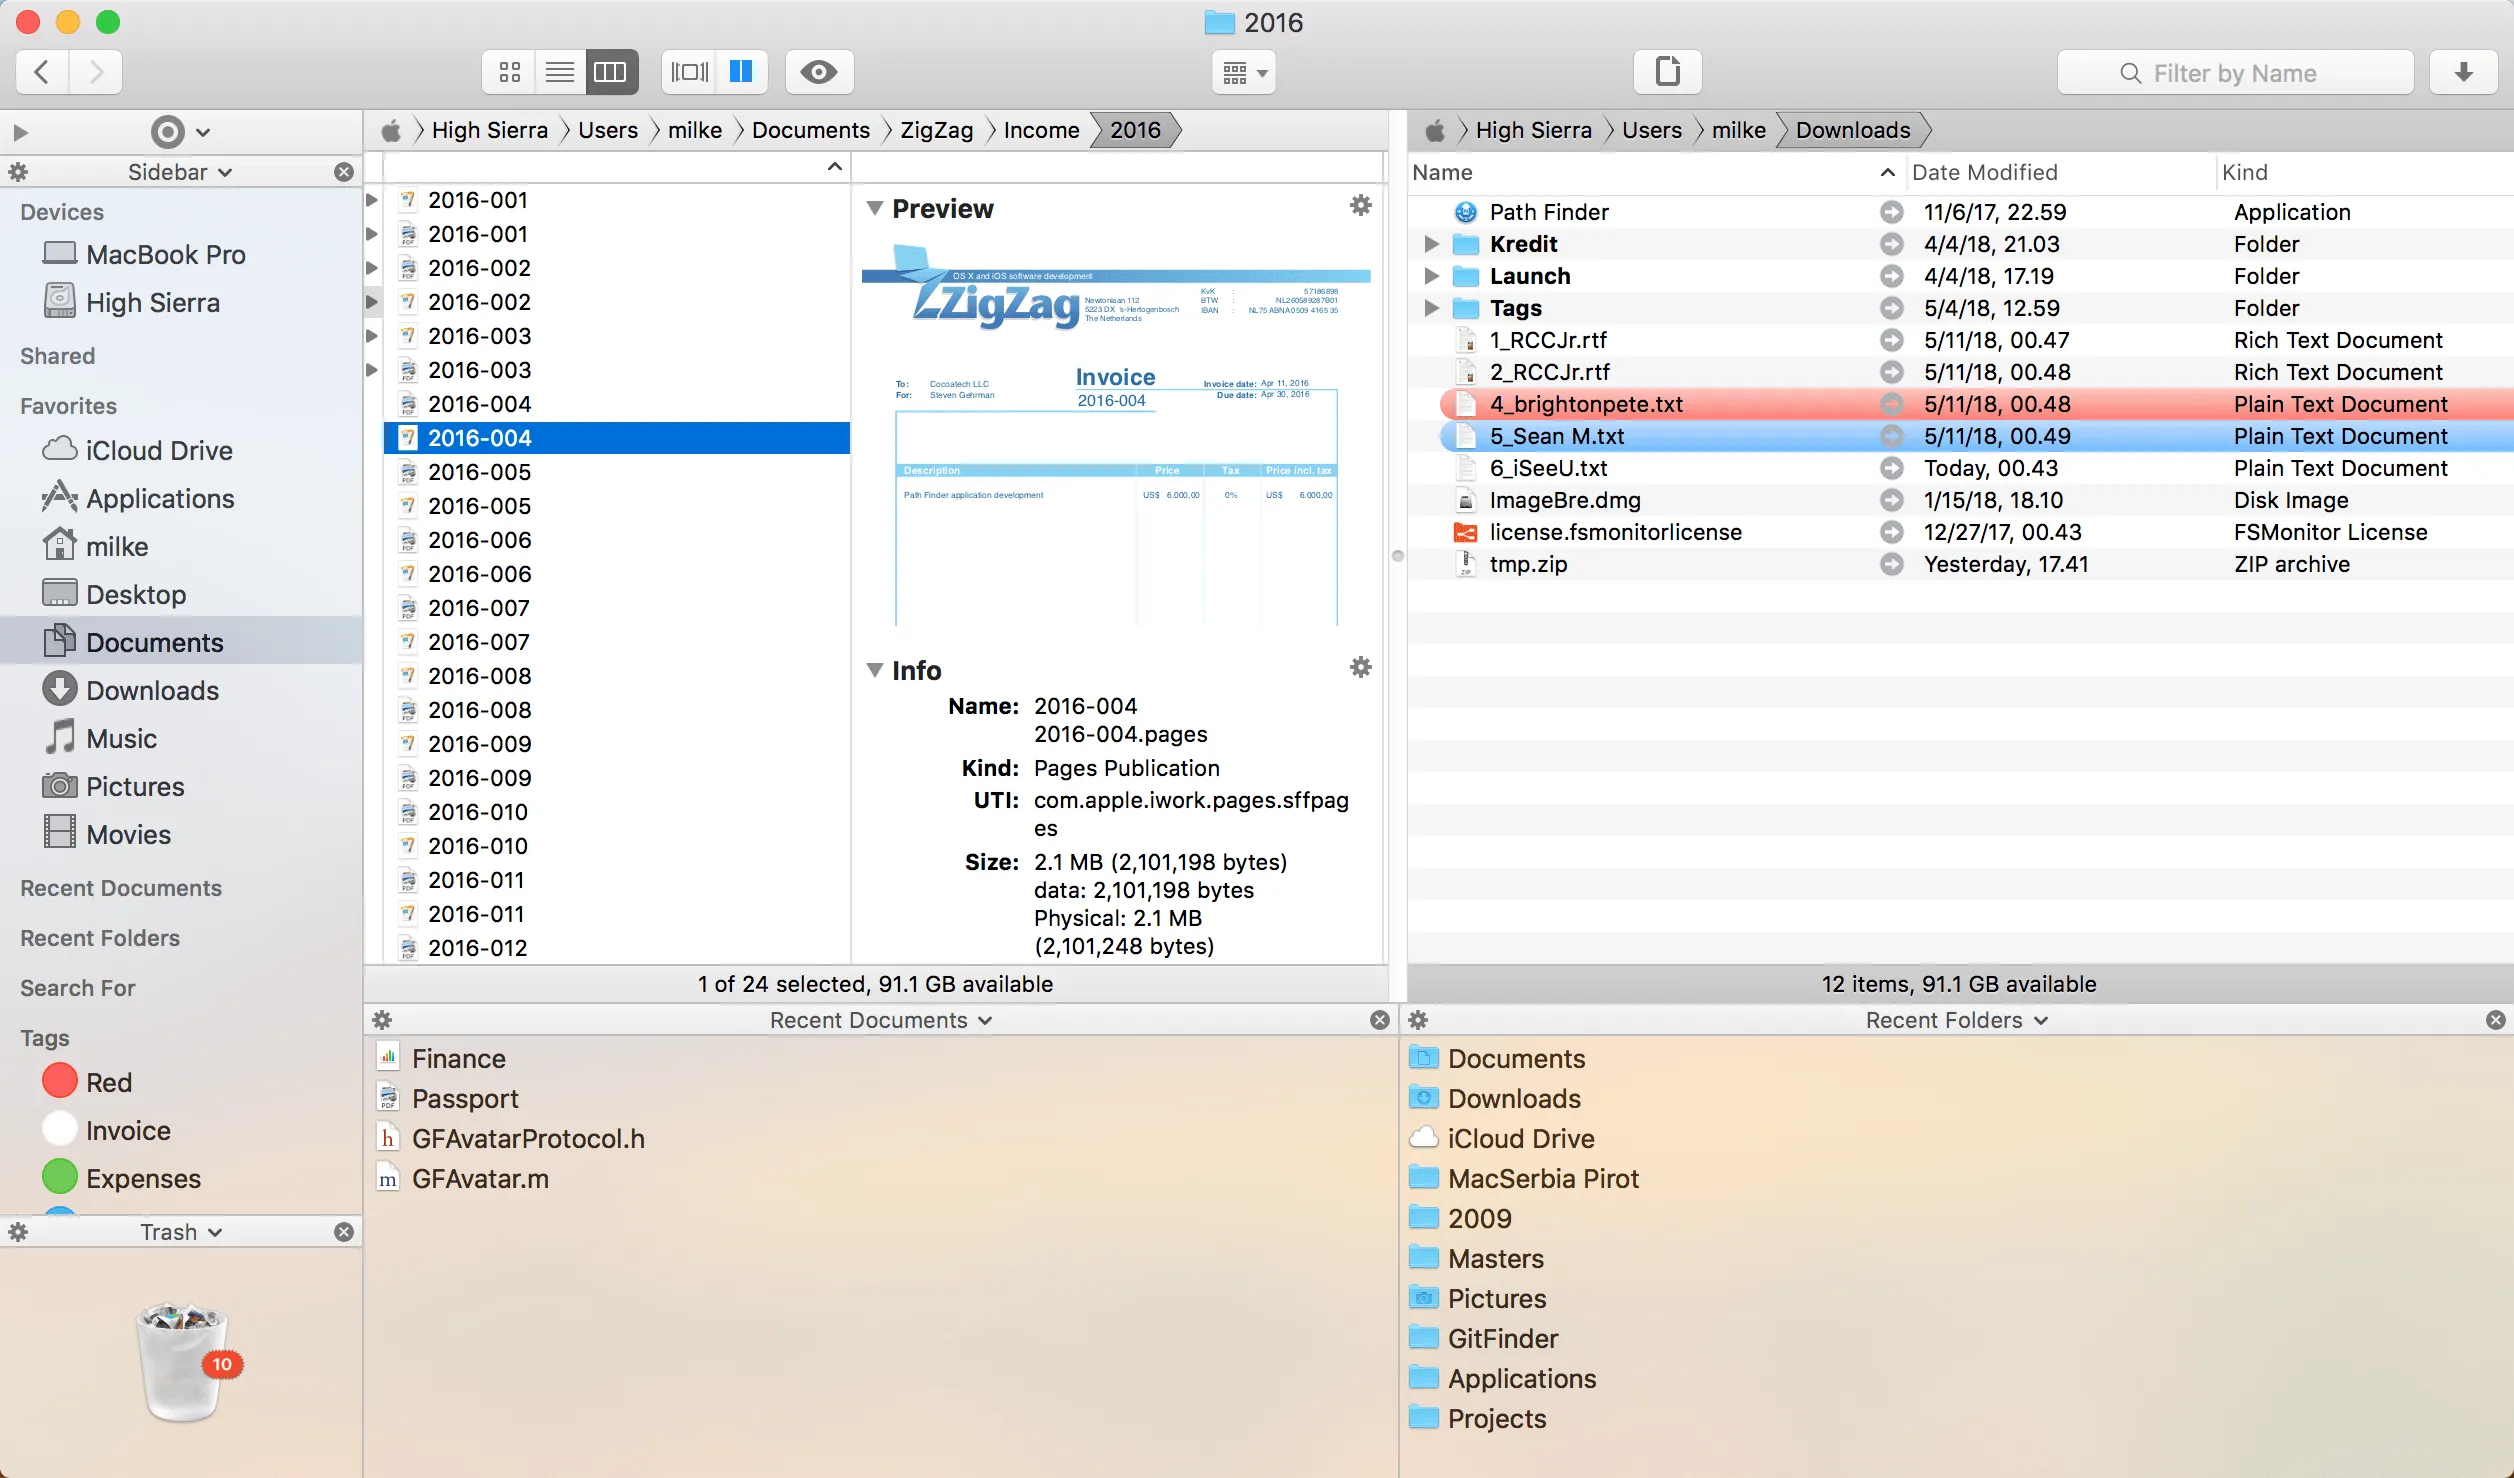Click Documents in left path bar
Screen dimensions: 2514x1478
tap(811, 130)
